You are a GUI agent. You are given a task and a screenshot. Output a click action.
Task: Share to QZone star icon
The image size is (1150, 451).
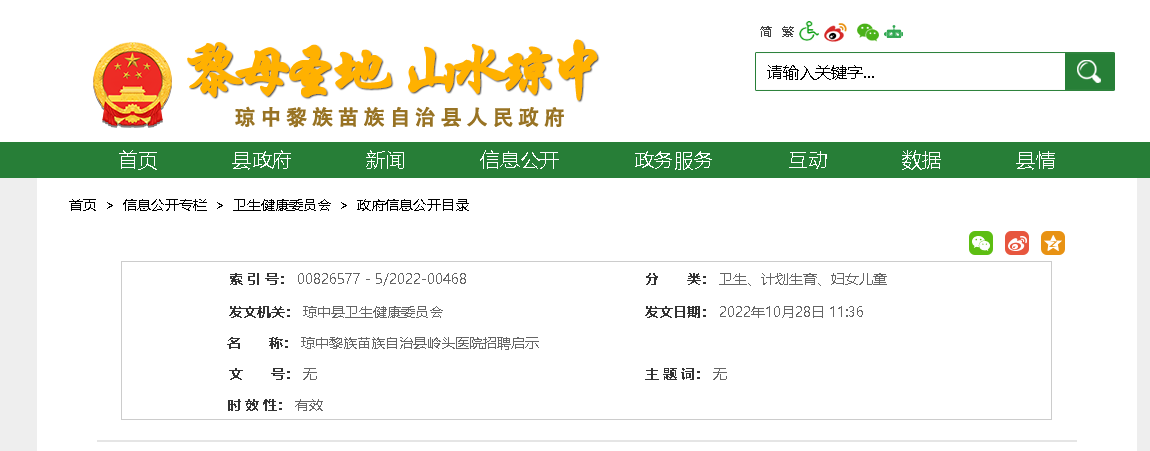(x=1052, y=243)
